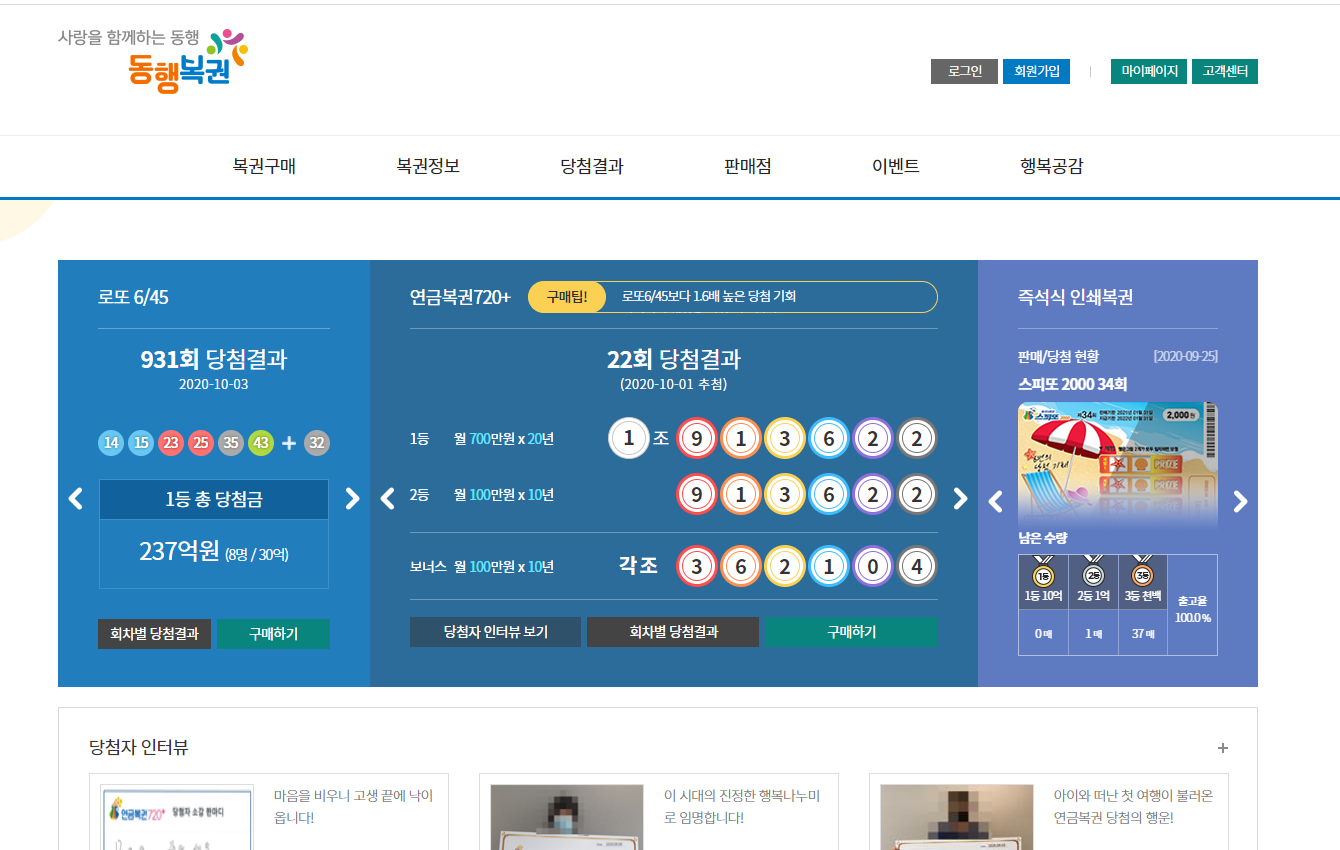Click next arrow in 로또 6/45 panel

coord(352,498)
